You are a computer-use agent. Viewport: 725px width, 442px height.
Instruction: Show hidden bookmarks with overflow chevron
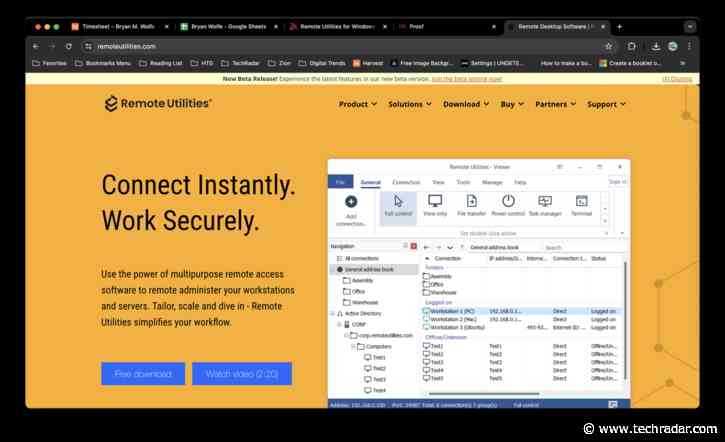(x=682, y=63)
